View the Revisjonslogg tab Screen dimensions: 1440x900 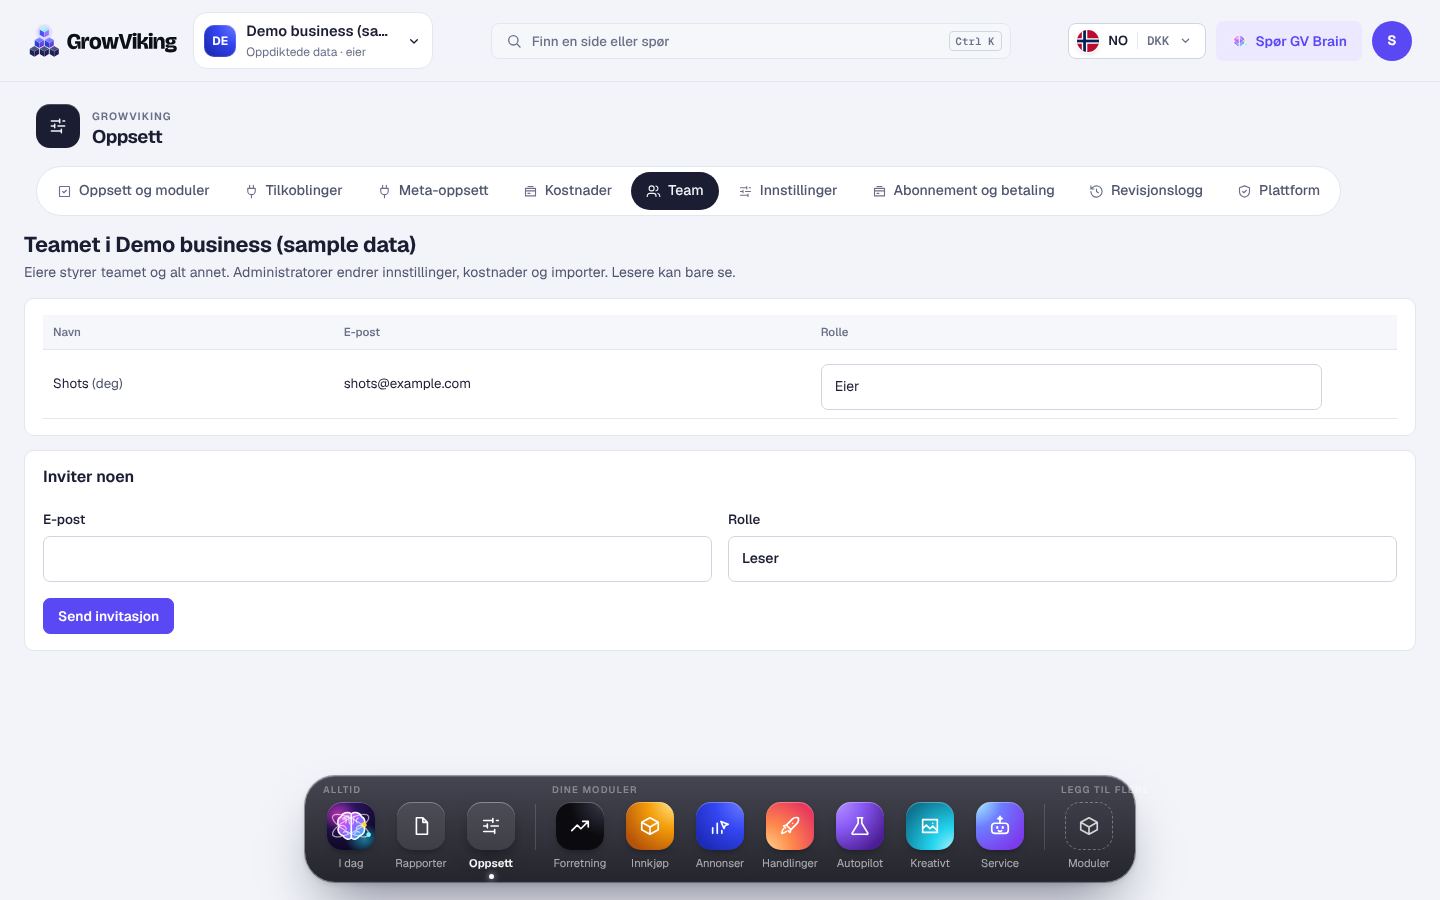pos(1146,191)
